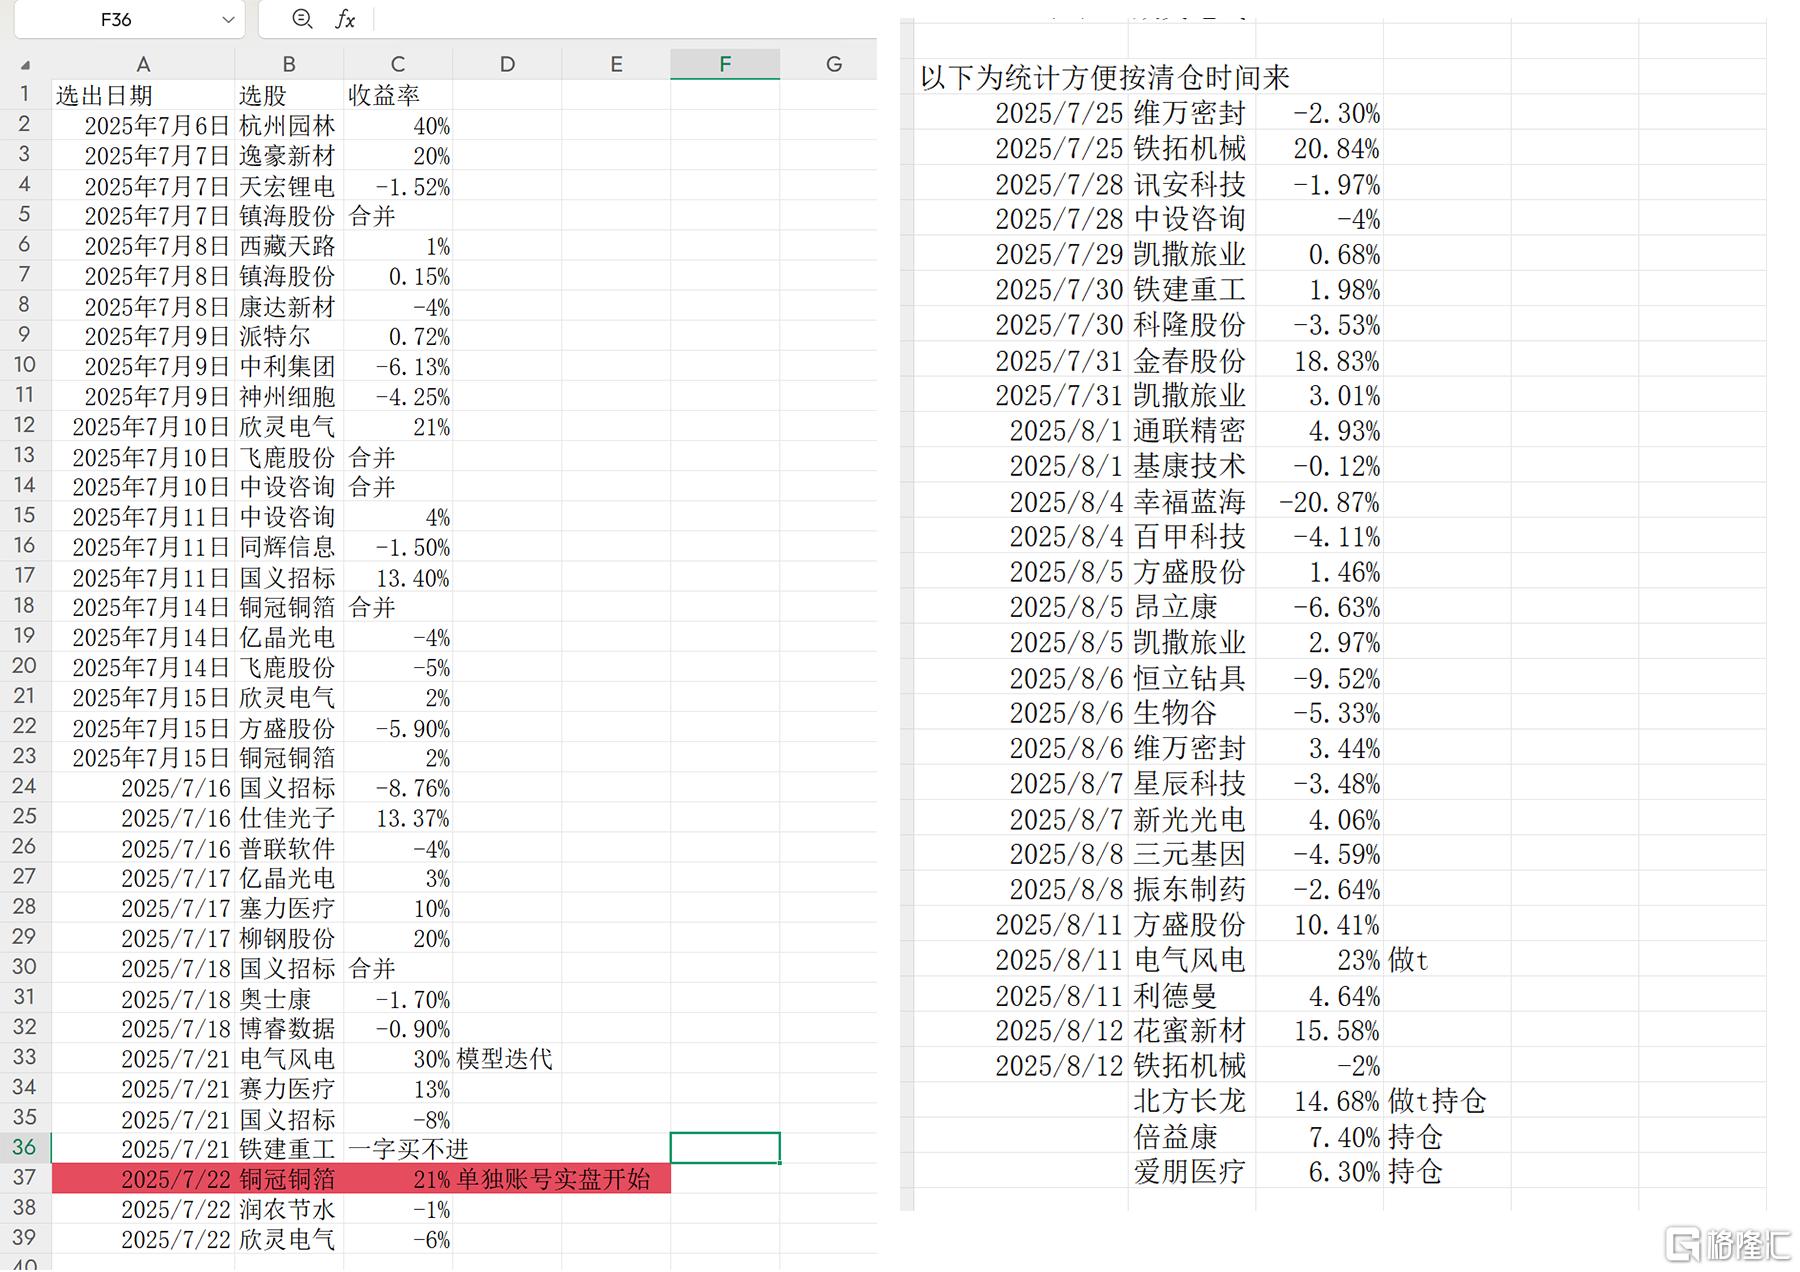Select column B header
Image resolution: width=1800 pixels, height=1272 pixels.
pos(289,64)
